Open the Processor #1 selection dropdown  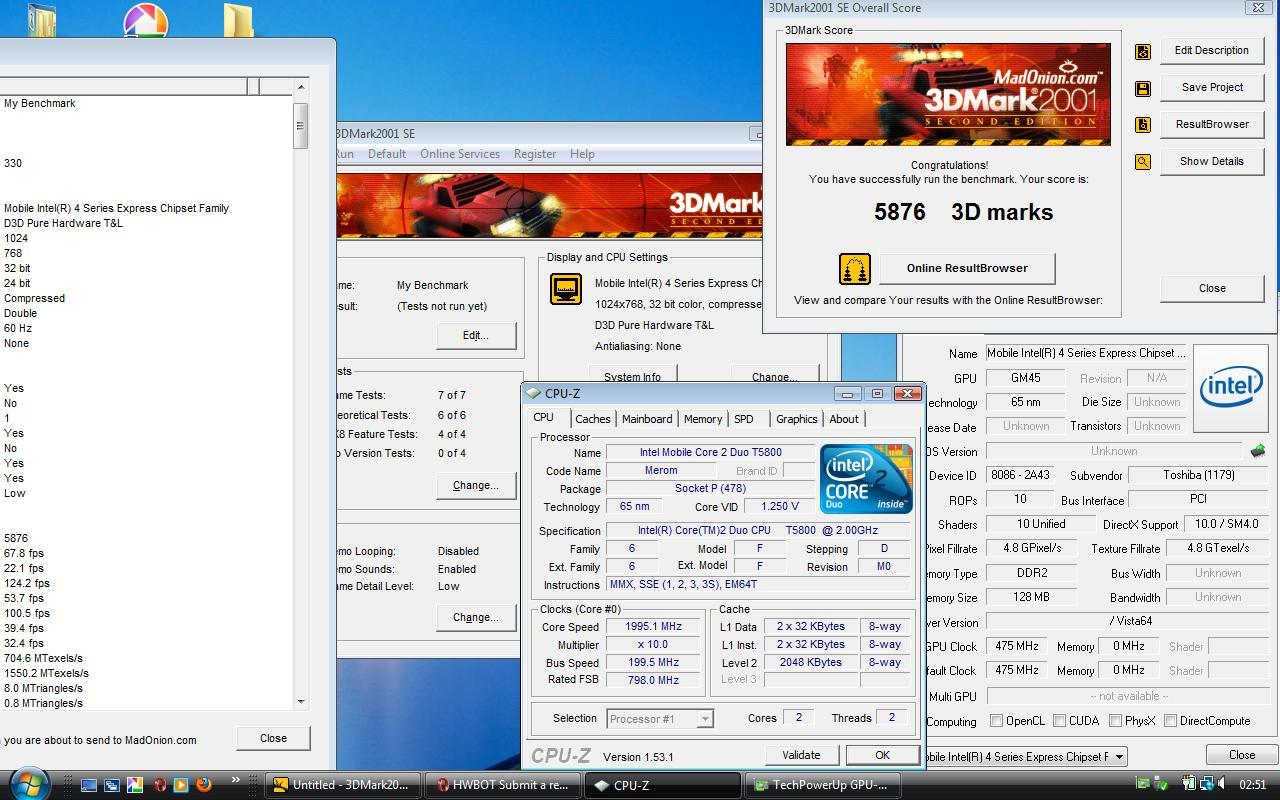pos(705,719)
